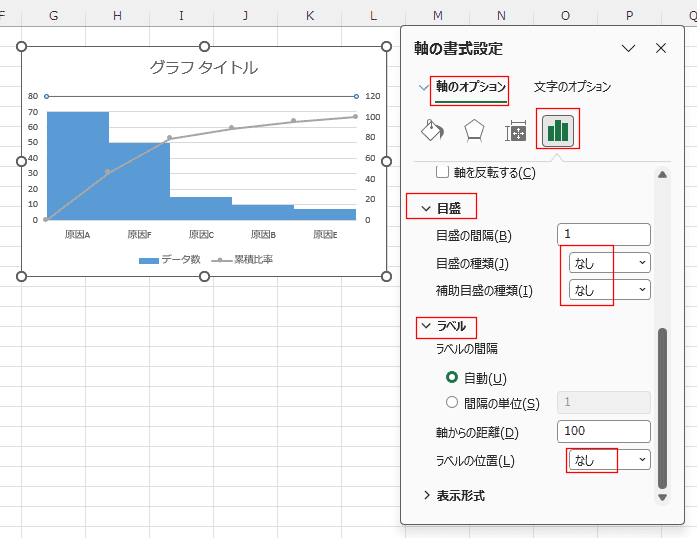Open the Fill & Line paint bucket icon
This screenshot has height=538, width=697.
click(432, 130)
